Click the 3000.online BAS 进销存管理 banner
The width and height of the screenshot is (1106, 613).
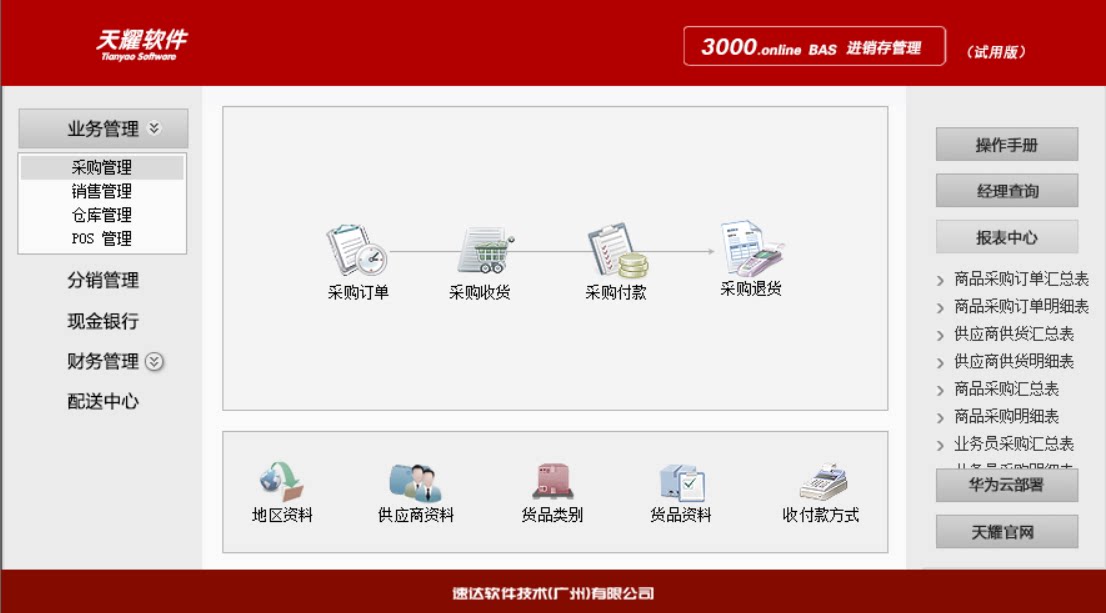(814, 47)
